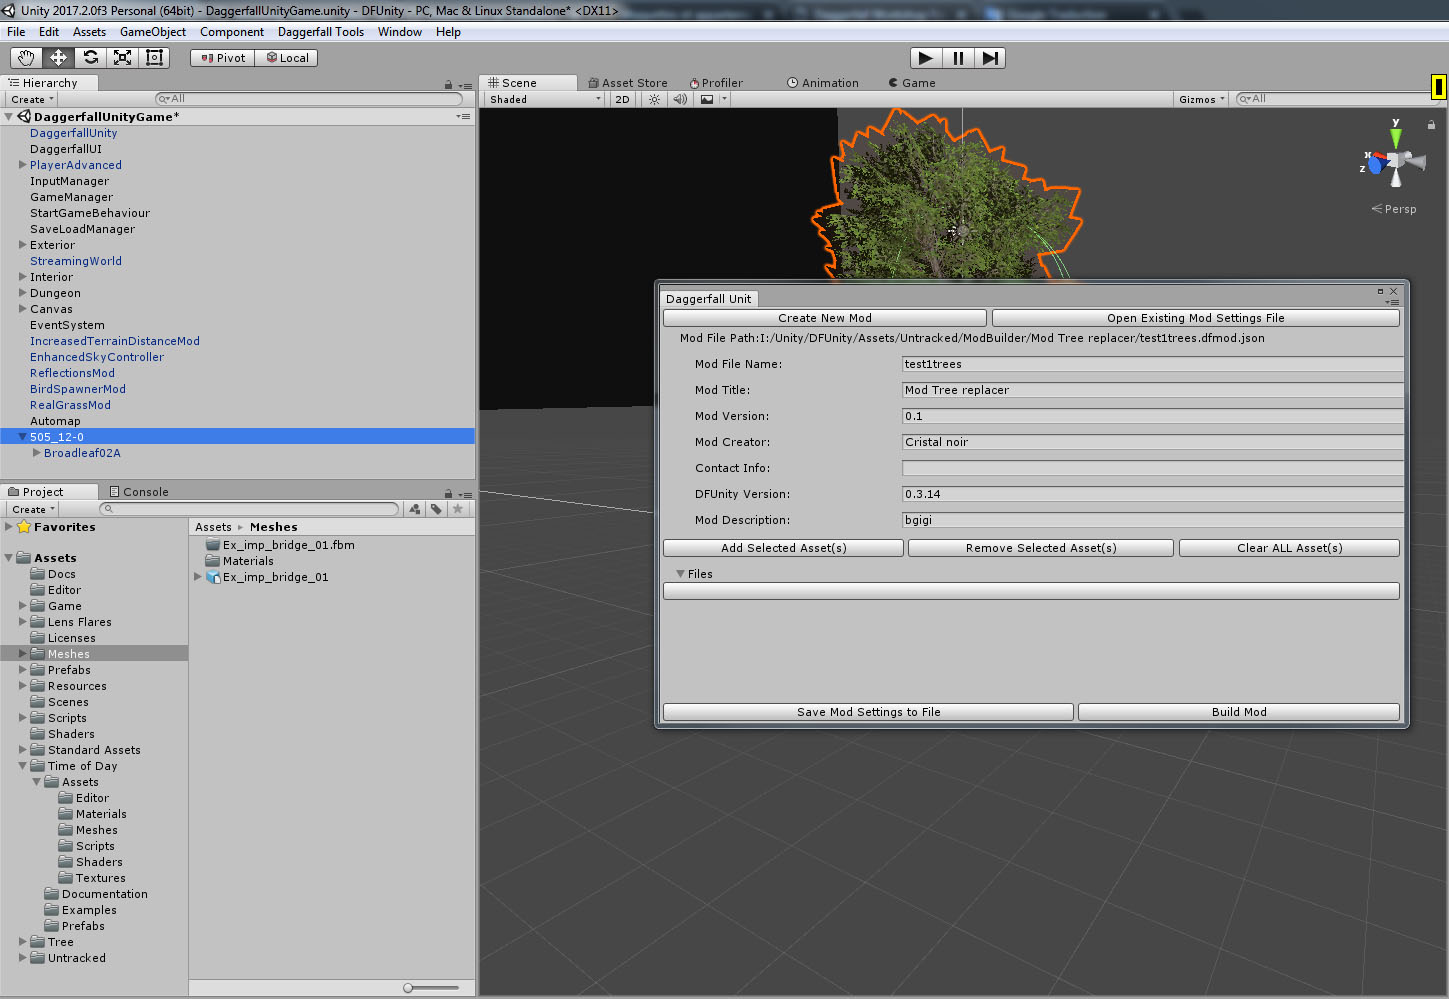The width and height of the screenshot is (1449, 999).
Task: Select the Rotate tool
Action: coord(90,58)
